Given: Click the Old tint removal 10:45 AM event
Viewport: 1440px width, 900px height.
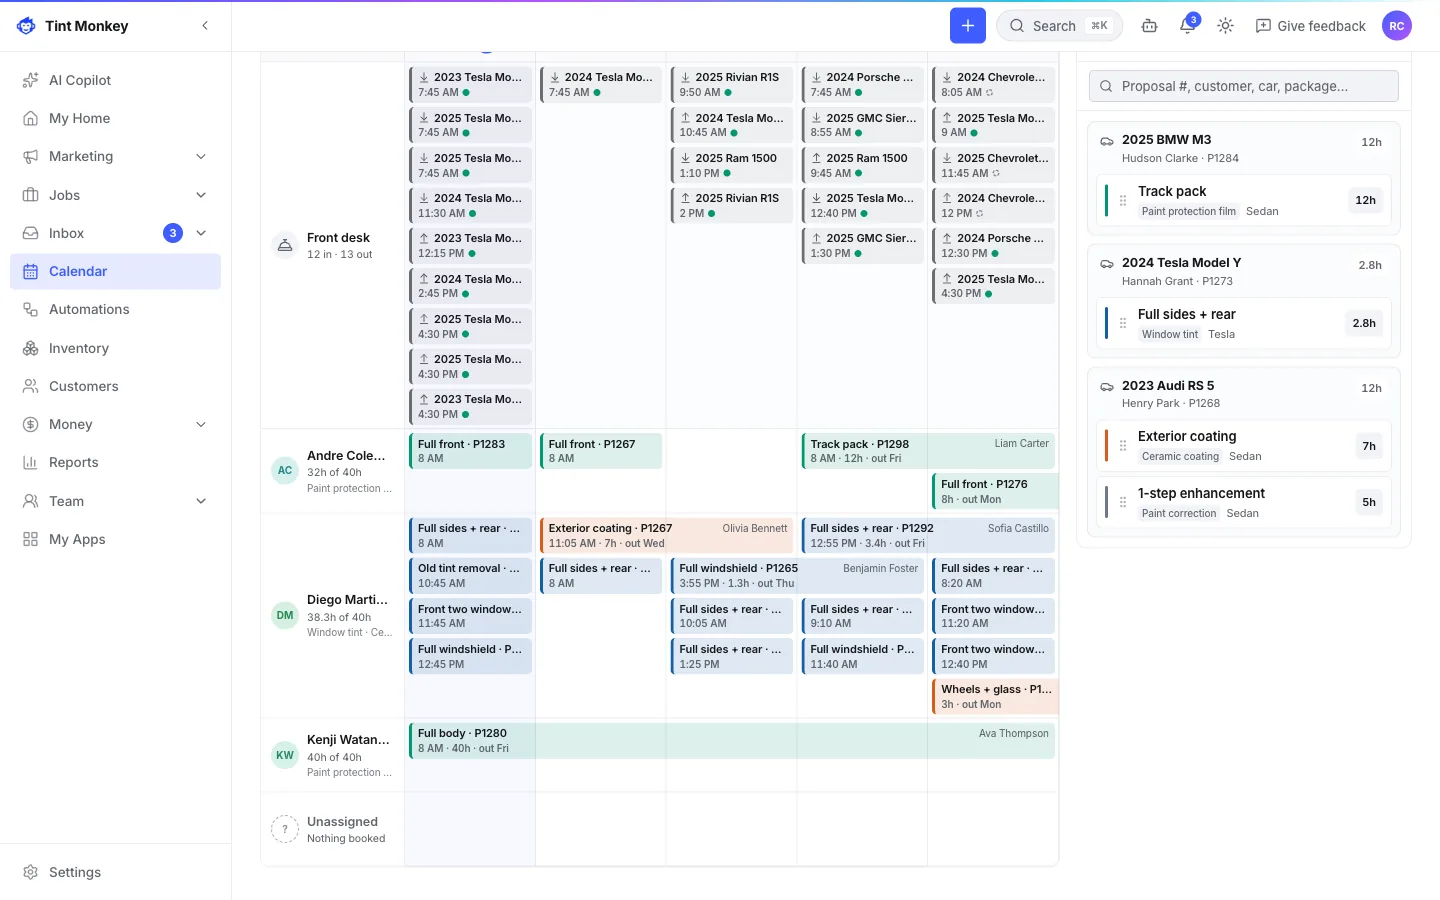Looking at the screenshot, I should (x=470, y=576).
